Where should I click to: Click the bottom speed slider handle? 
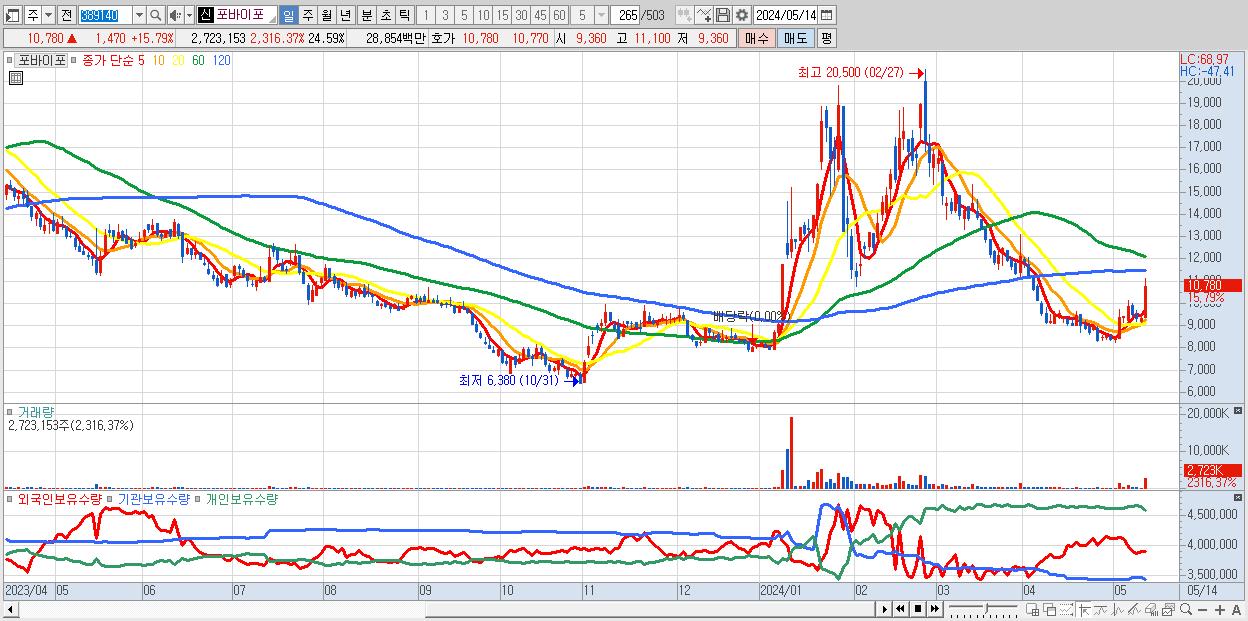click(x=987, y=608)
